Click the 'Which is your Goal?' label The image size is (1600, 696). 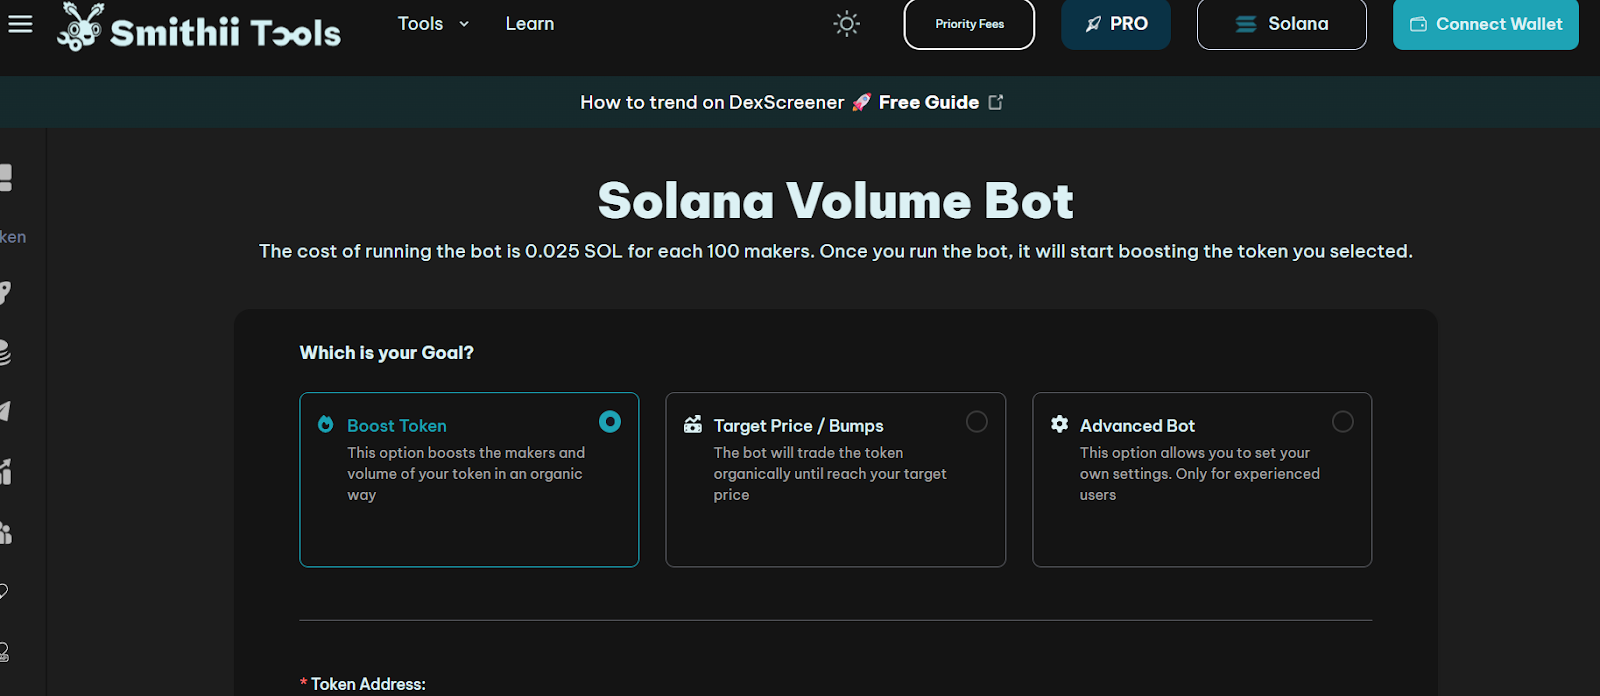[x=386, y=353]
